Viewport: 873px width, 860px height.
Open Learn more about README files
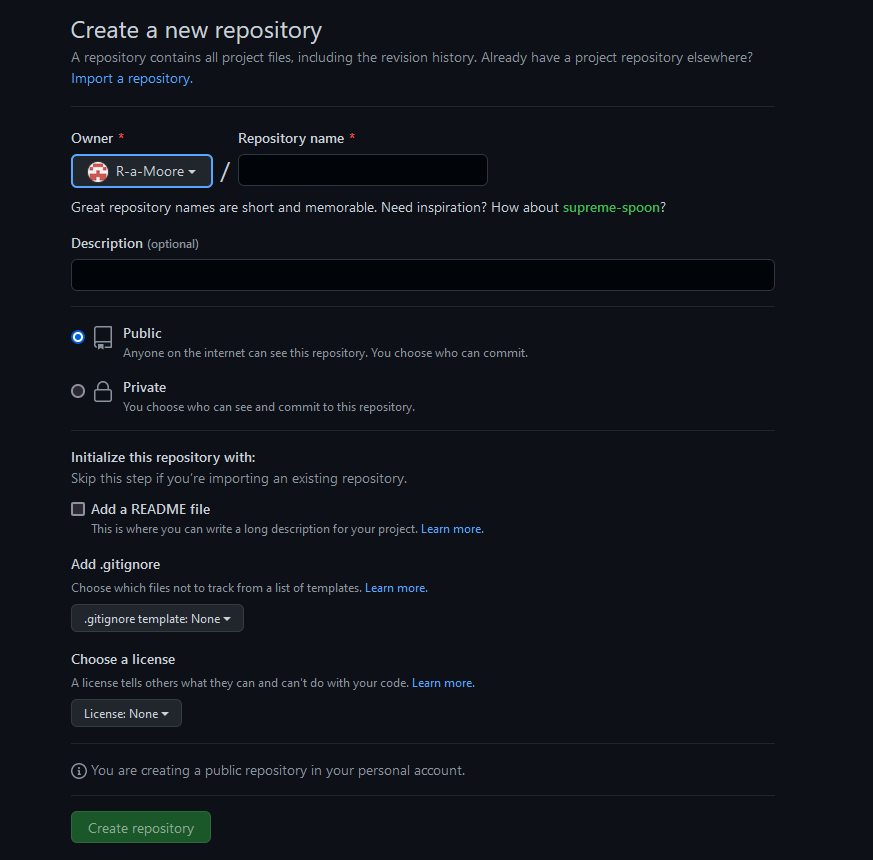451,528
